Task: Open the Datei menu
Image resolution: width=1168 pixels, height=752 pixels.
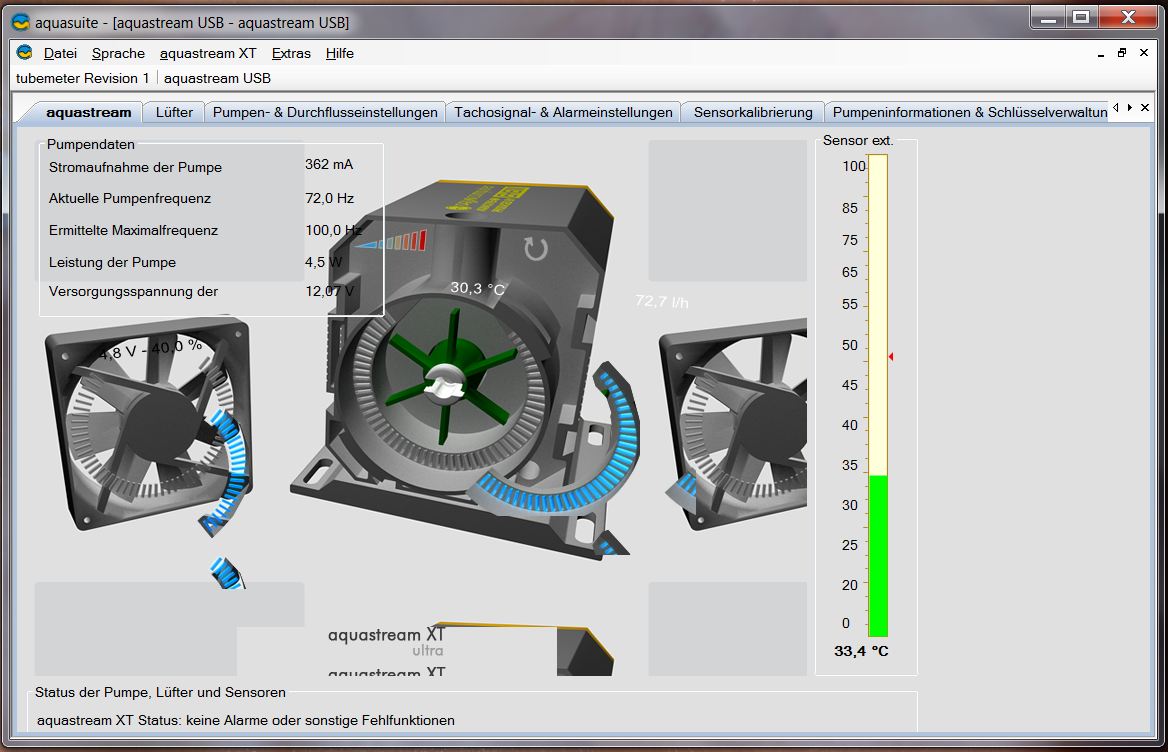Action: click(60, 53)
